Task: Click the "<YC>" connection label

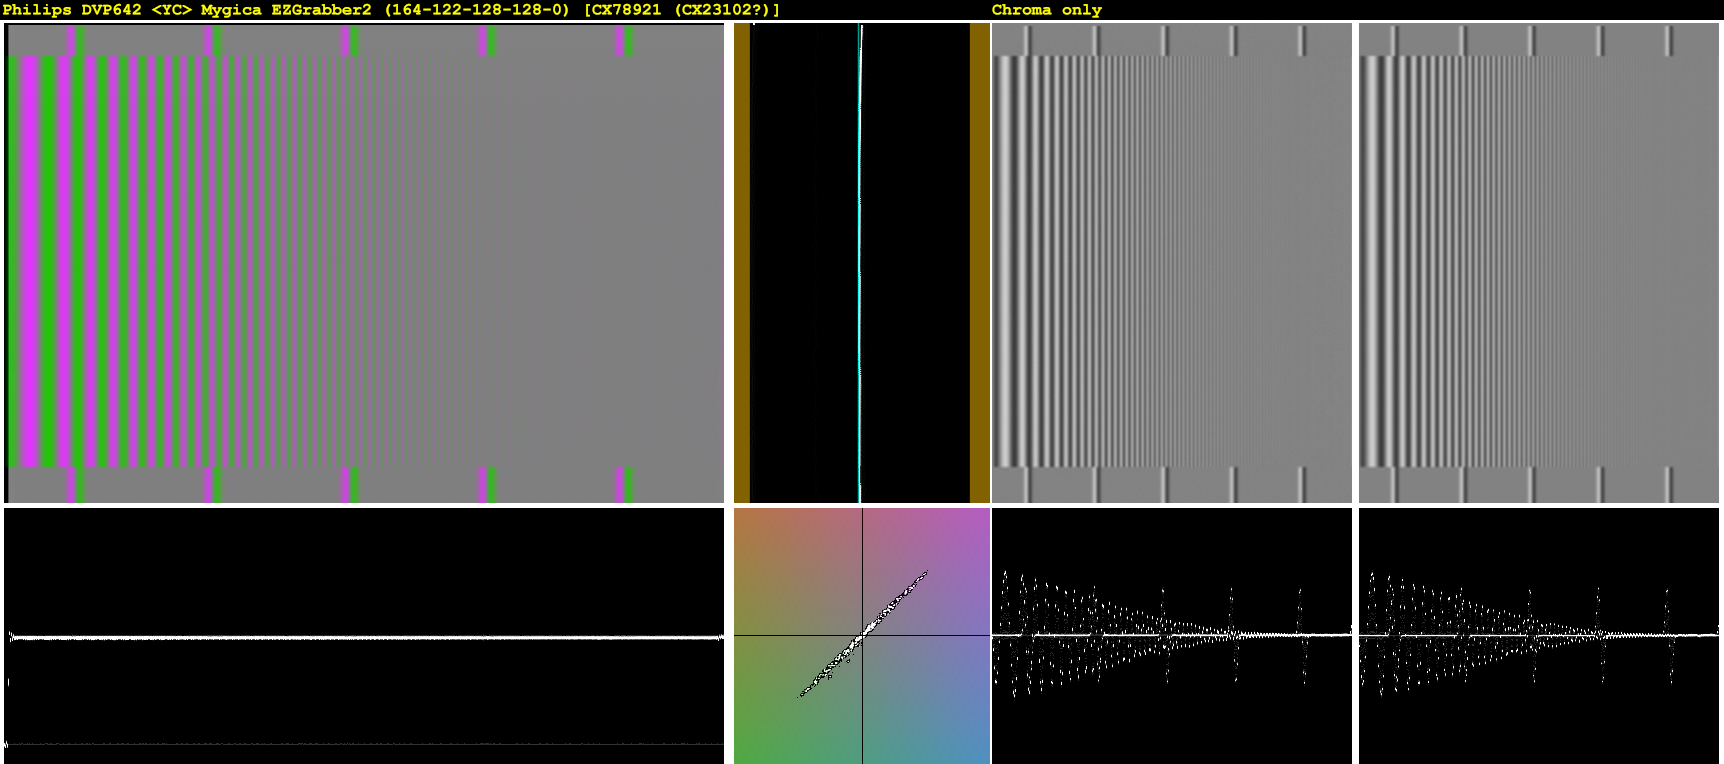Action: [171, 10]
